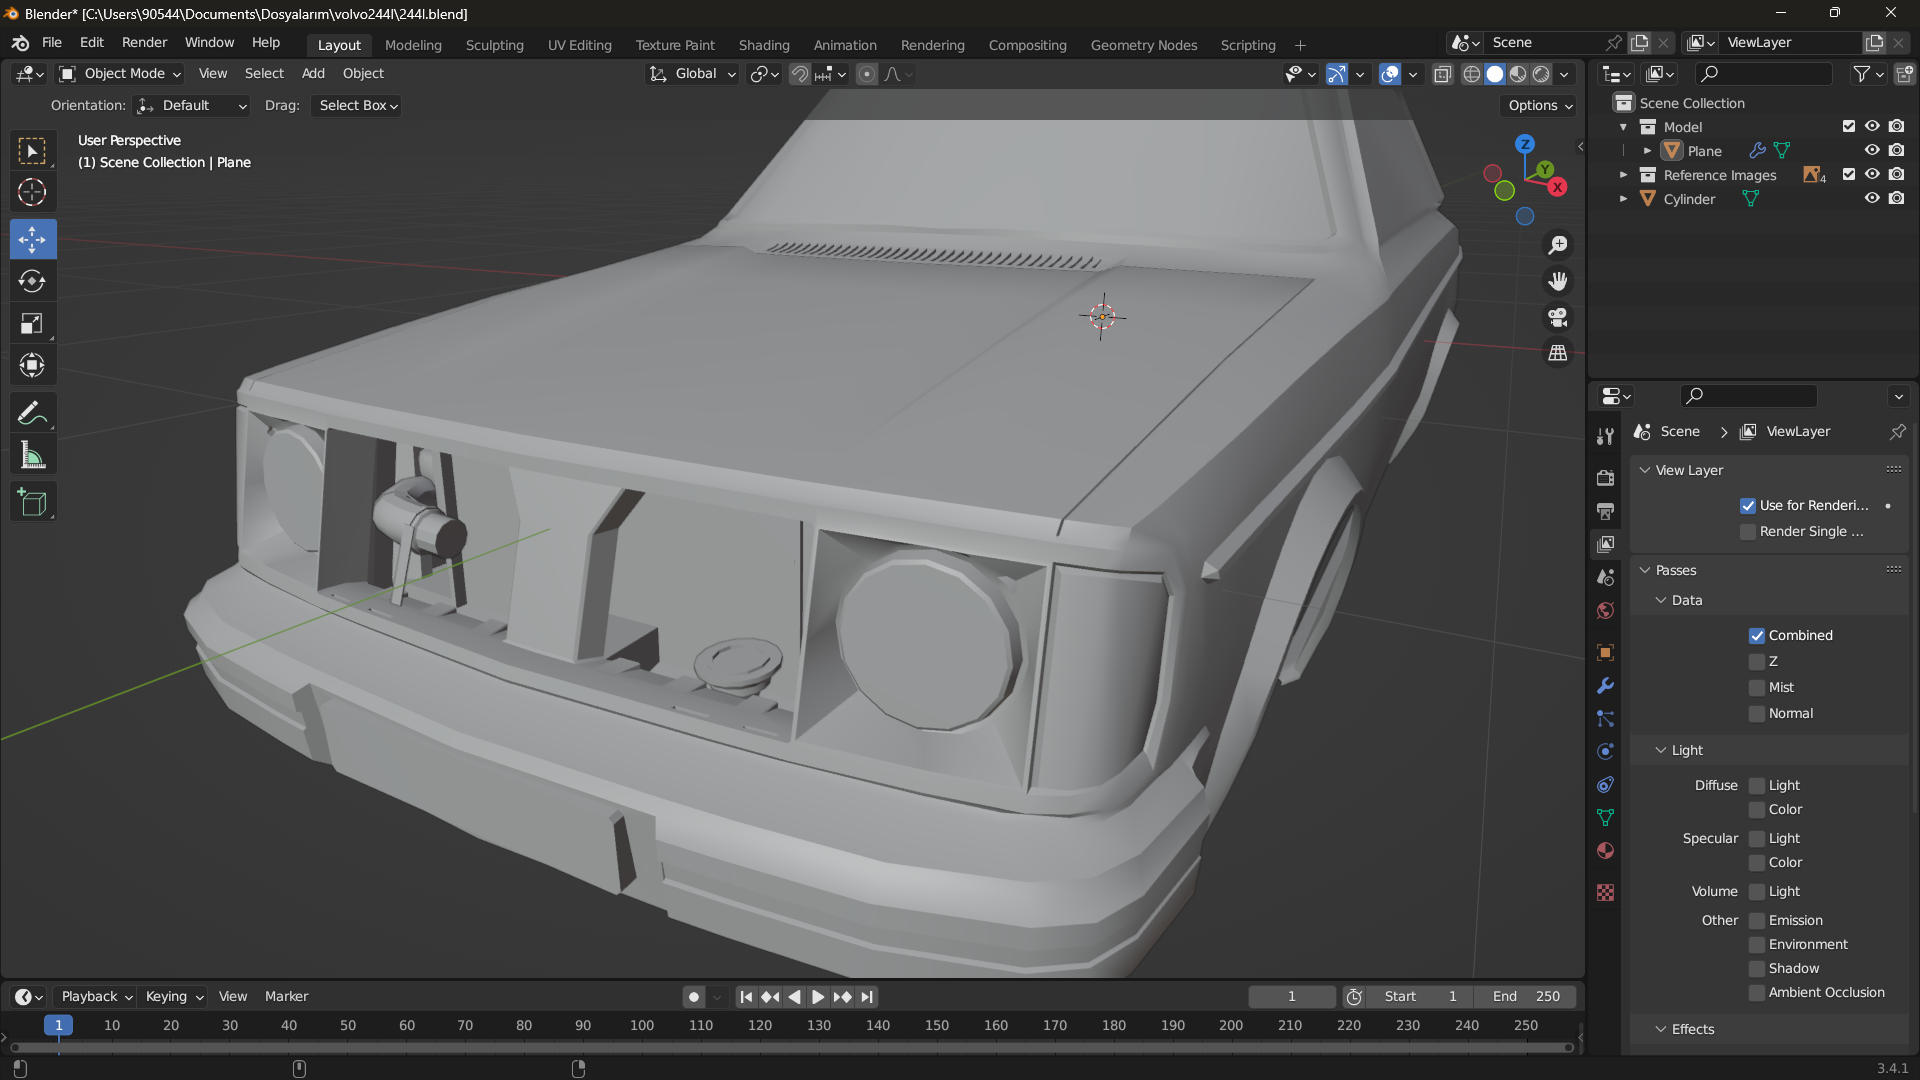
Task: Switch to the Sculpting workspace tab
Action: [x=494, y=45]
